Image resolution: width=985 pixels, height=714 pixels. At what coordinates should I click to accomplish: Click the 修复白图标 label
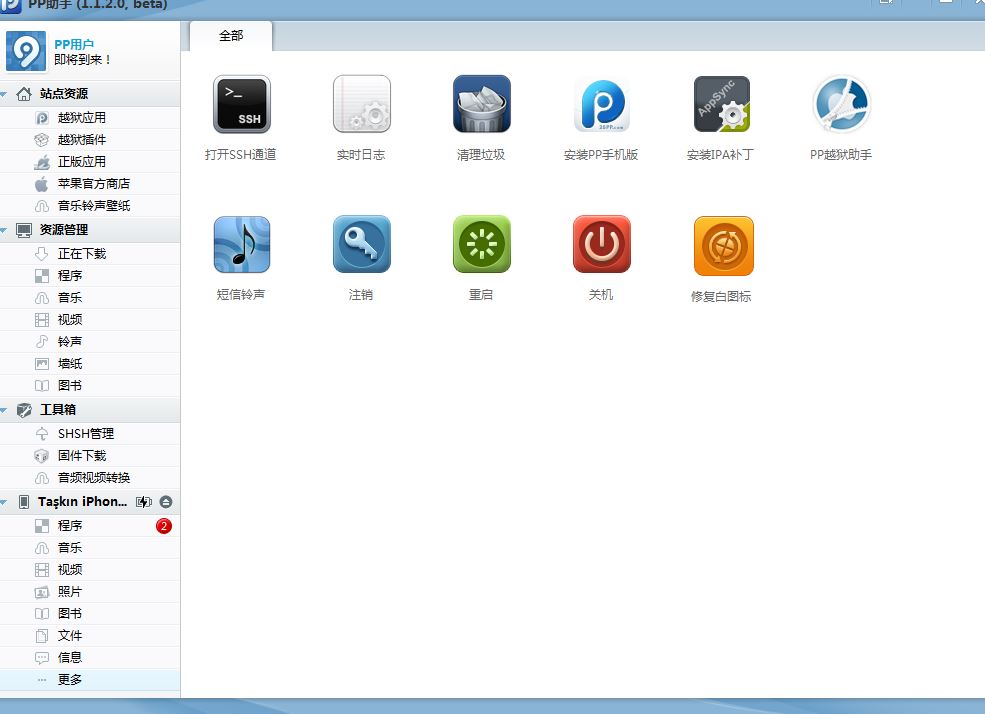pos(721,296)
